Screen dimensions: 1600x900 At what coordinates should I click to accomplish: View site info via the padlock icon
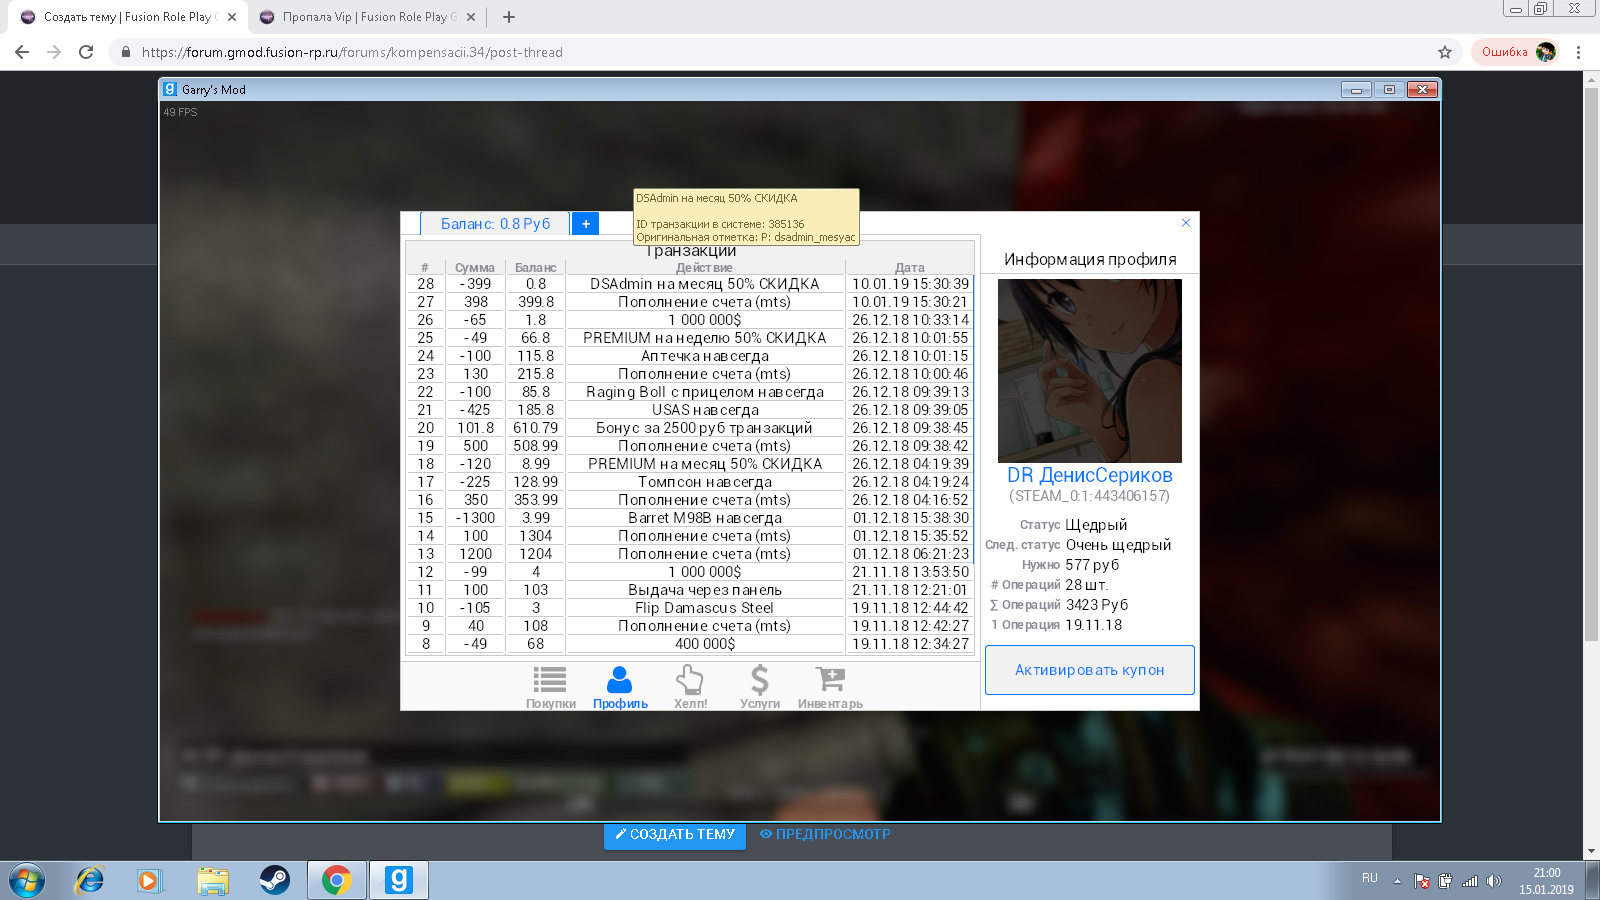(x=125, y=52)
